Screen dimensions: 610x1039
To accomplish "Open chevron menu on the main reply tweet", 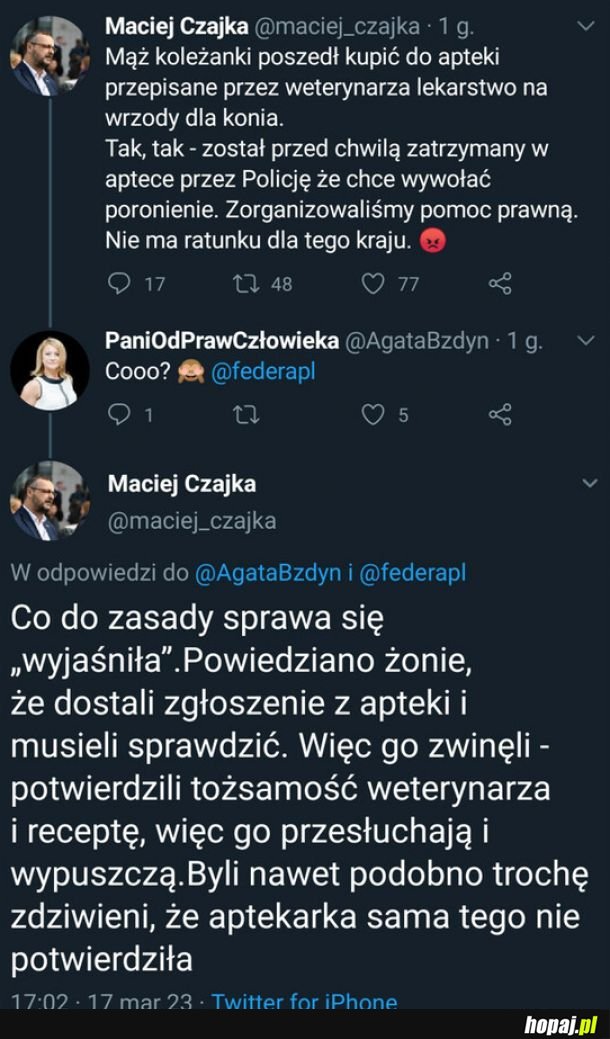I will (587, 484).
